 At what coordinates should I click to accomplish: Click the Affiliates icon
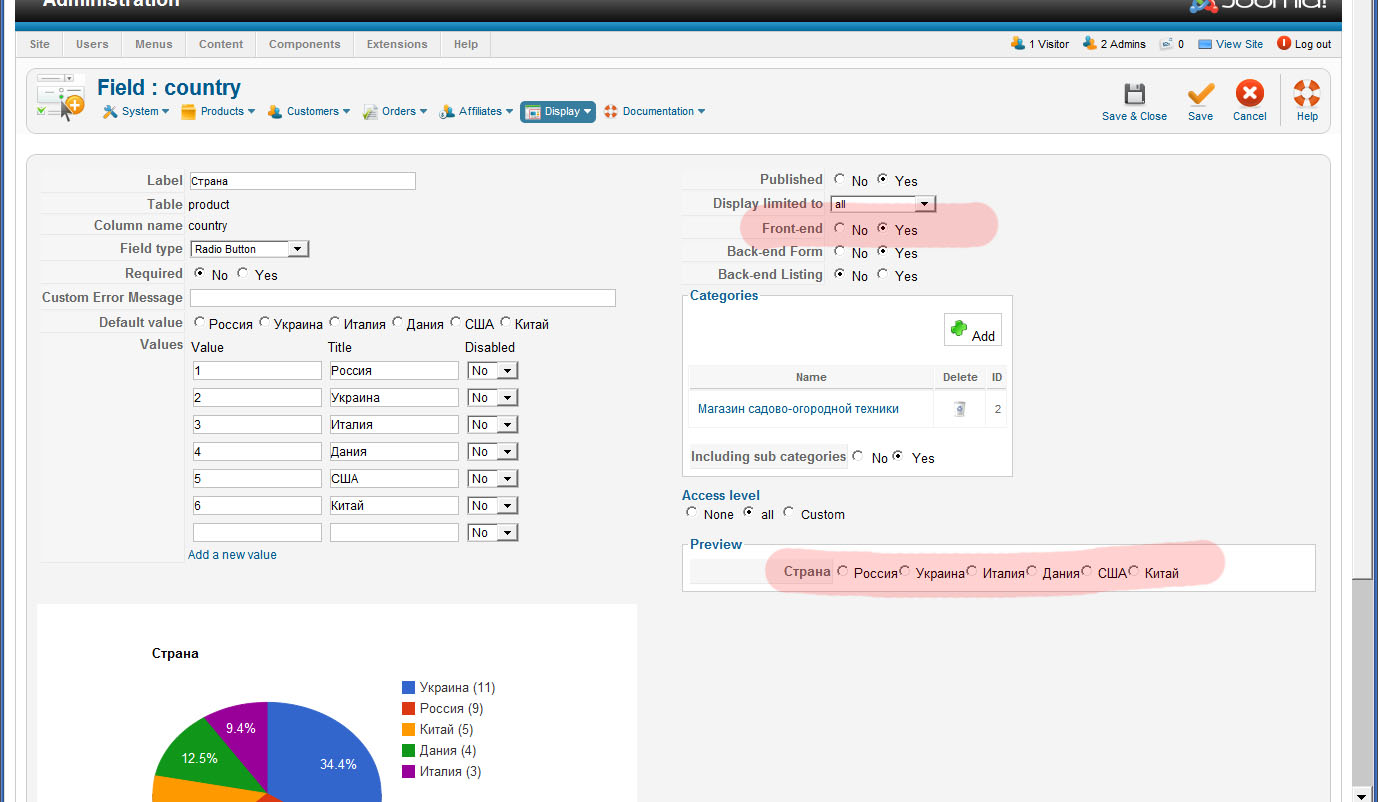[447, 111]
